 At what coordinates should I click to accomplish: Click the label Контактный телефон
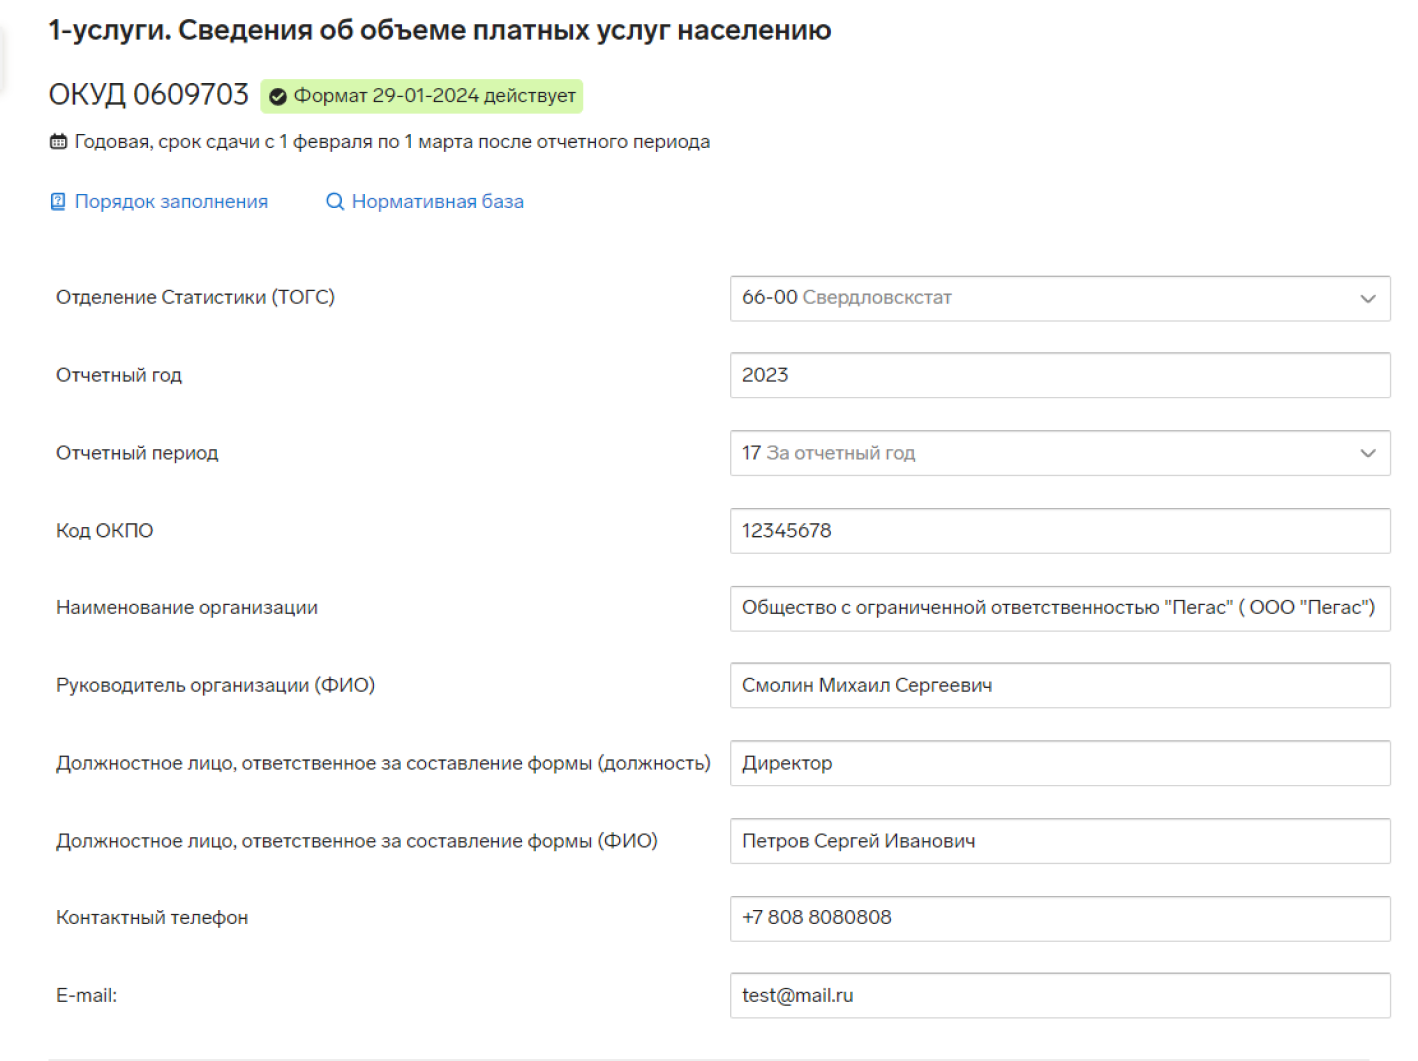(x=152, y=918)
